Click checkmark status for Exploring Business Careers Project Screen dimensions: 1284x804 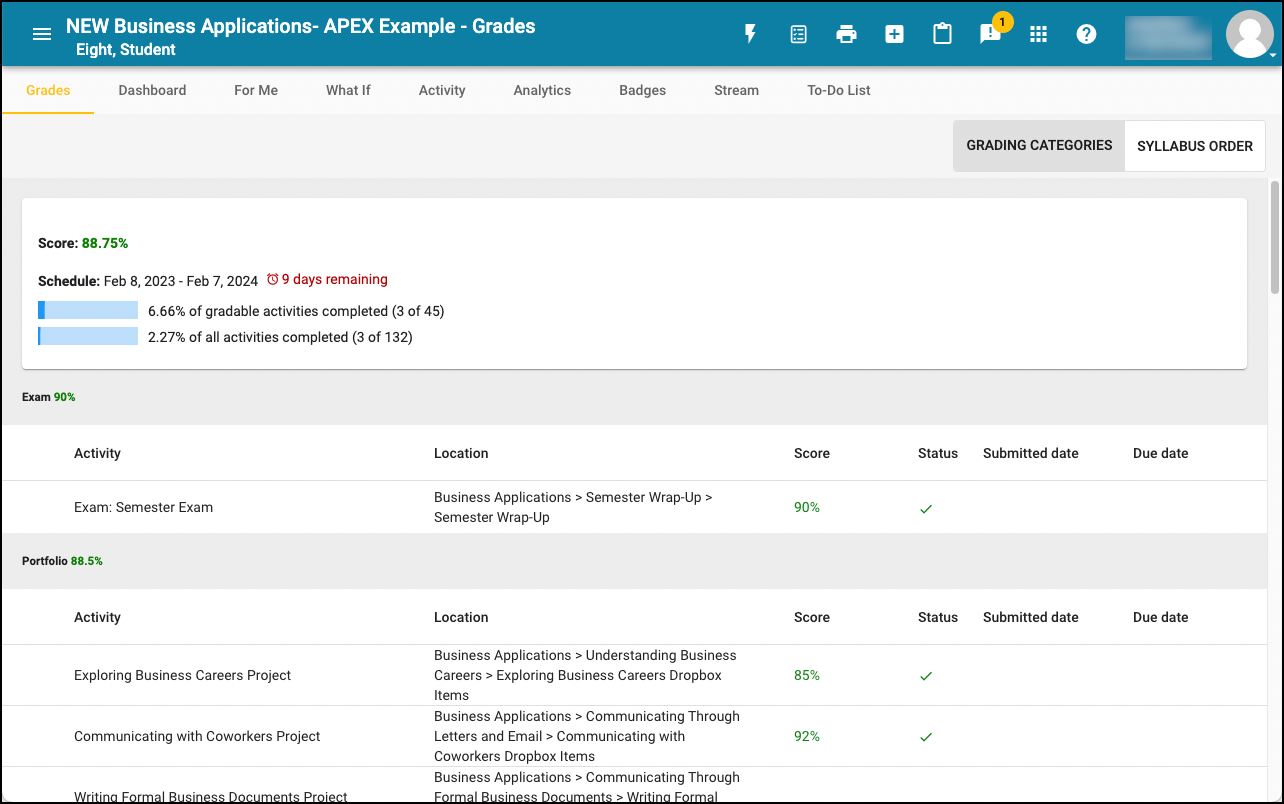point(926,677)
